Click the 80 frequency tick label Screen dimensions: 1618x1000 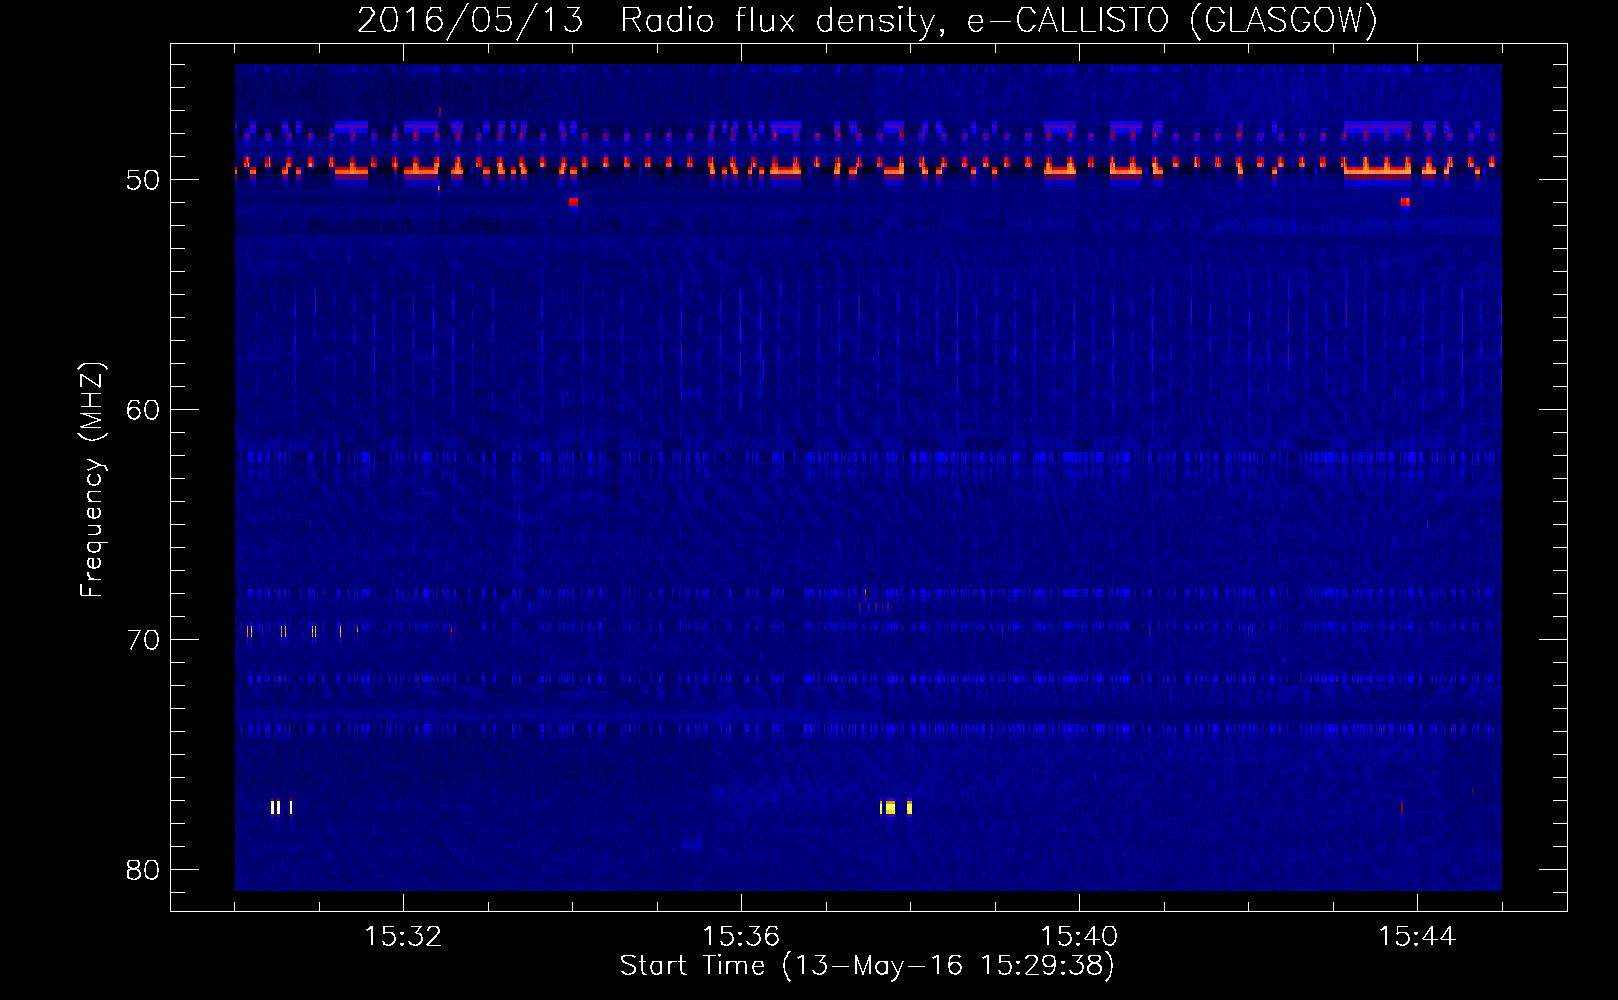(143, 870)
